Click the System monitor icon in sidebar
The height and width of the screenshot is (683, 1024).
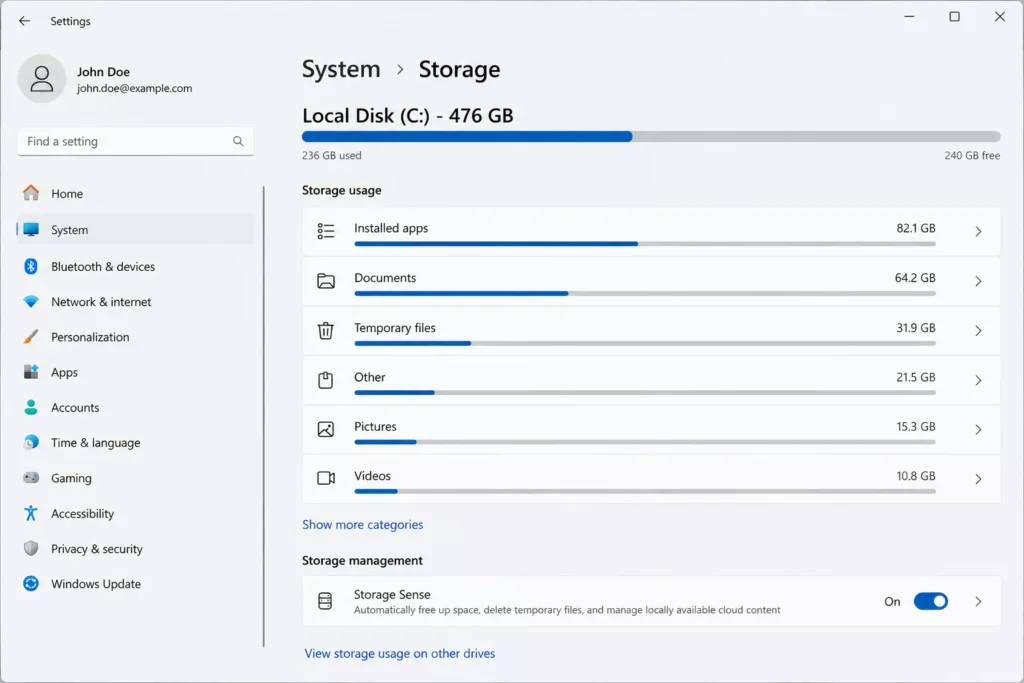tap(31, 230)
